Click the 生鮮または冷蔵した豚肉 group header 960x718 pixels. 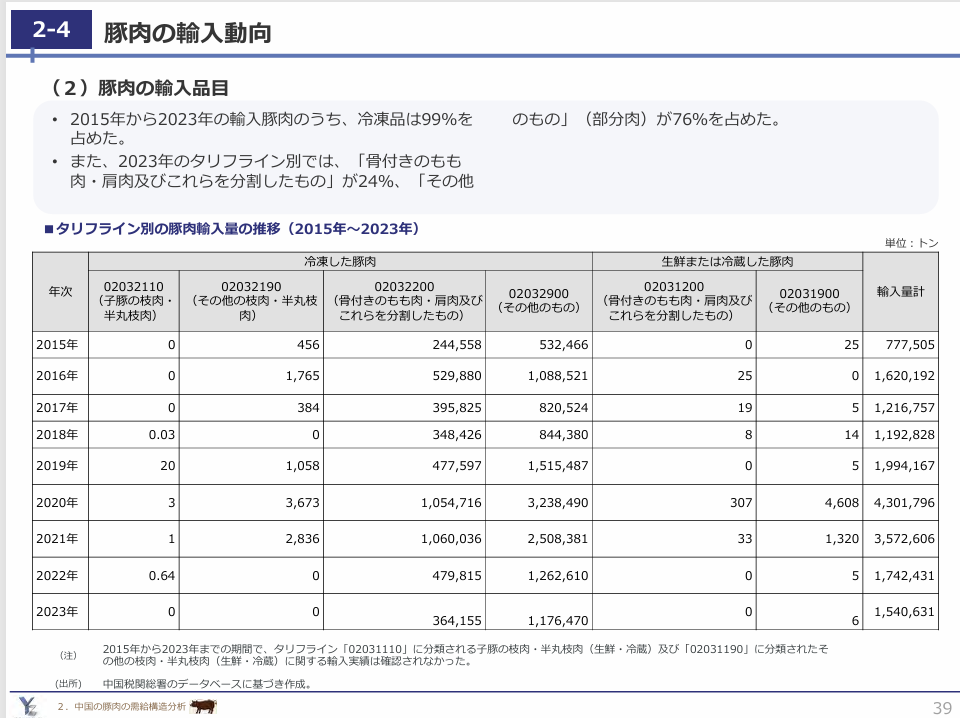[x=727, y=261]
